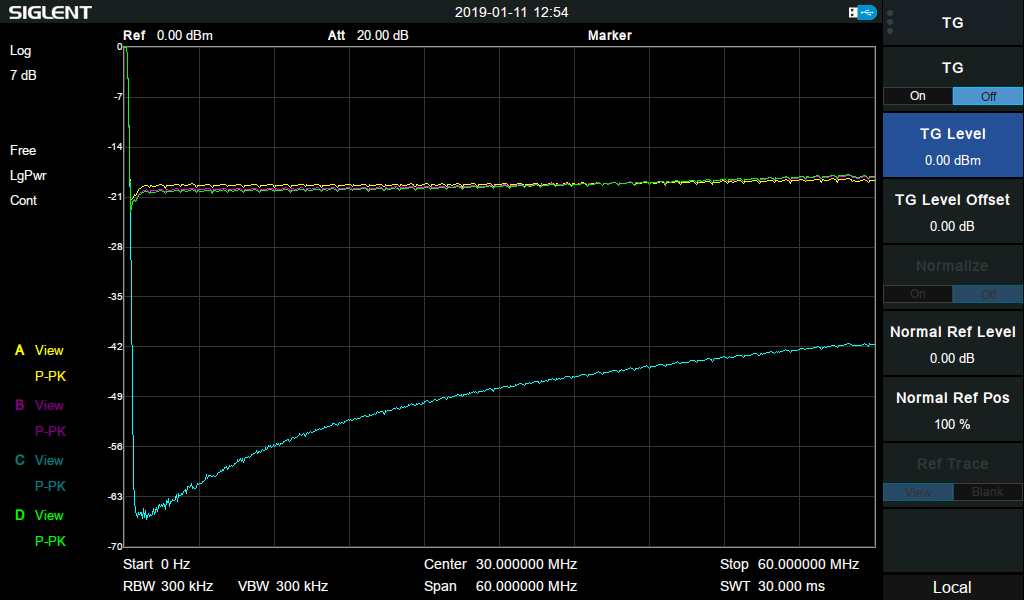This screenshot has height=600, width=1024.
Task: Click trace A's P-PK detector text
Action: [50, 376]
